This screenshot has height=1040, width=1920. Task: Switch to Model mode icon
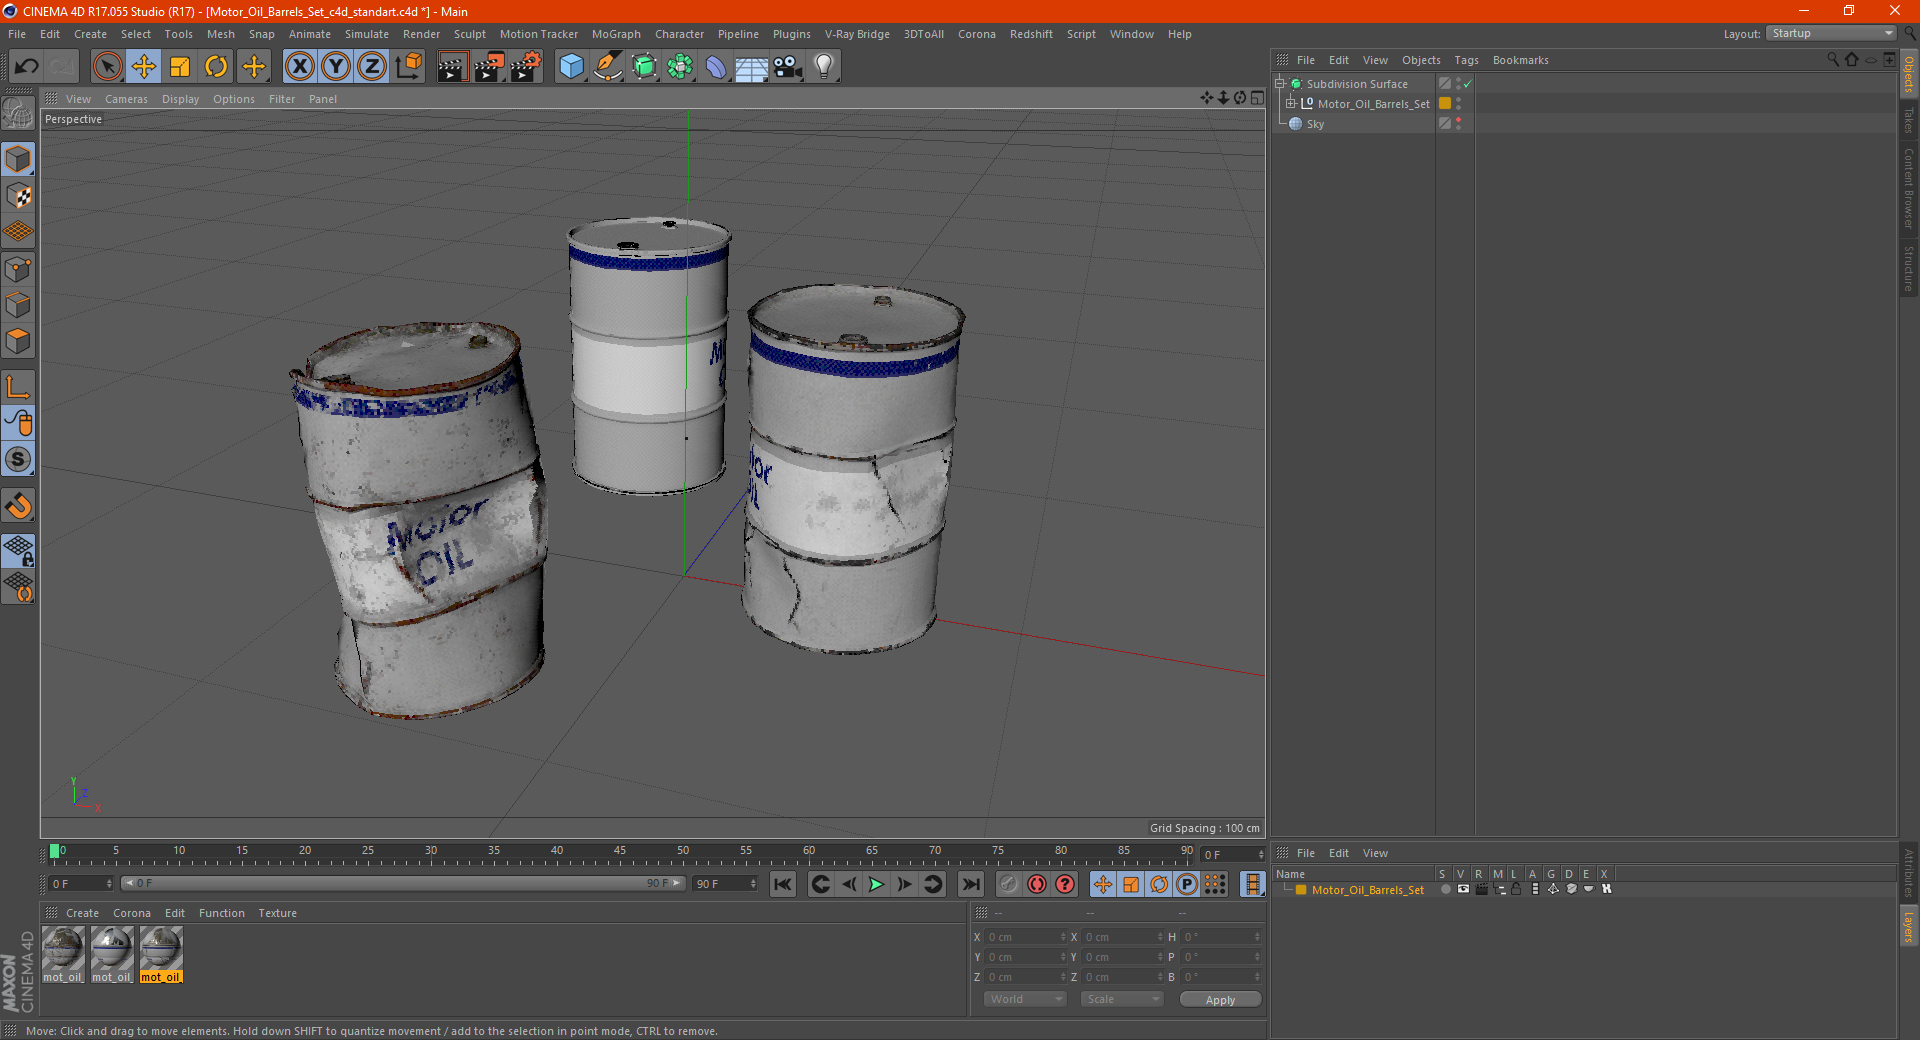click(18, 159)
